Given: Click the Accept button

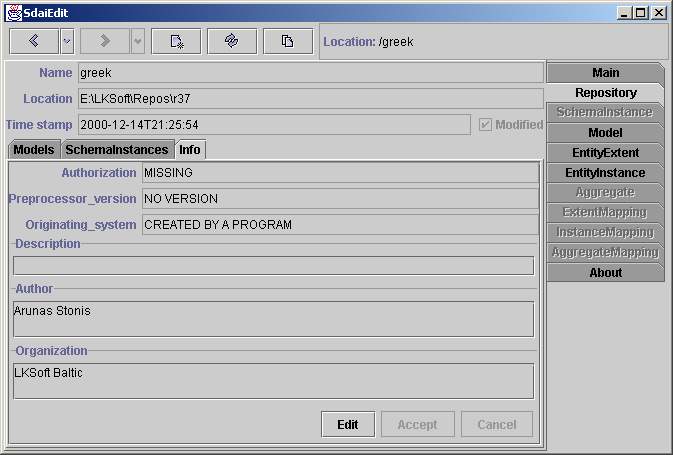Looking at the screenshot, I should coord(417,425).
